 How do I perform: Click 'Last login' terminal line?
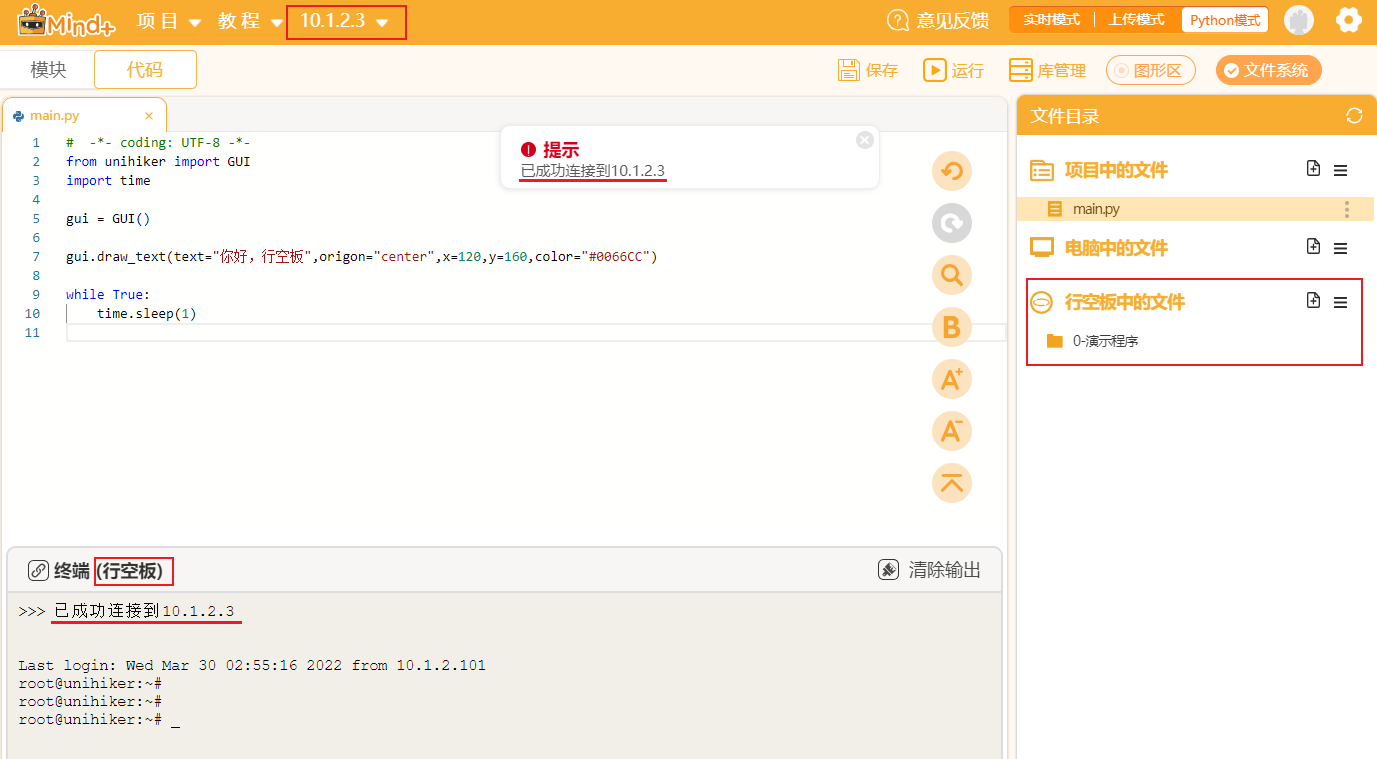coord(252,665)
